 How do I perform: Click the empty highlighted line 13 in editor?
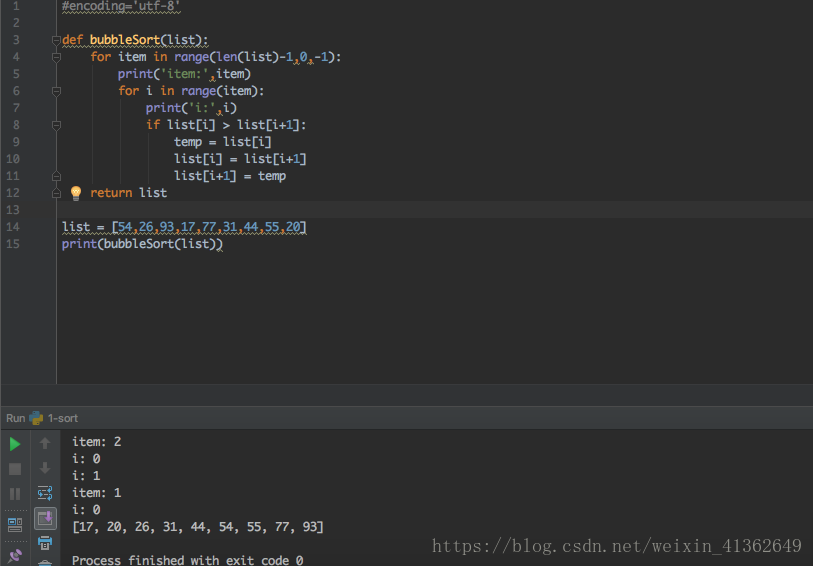click(x=434, y=210)
